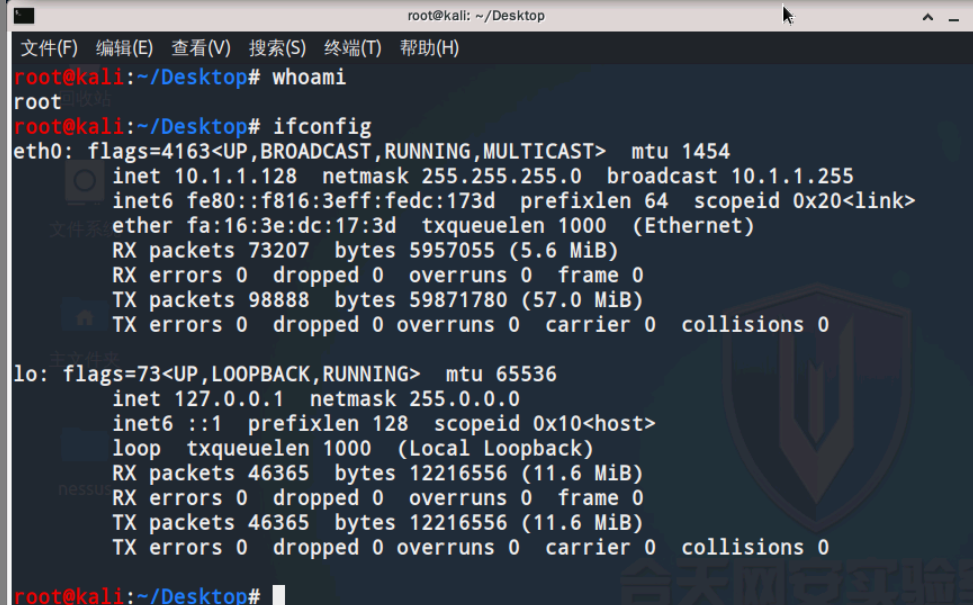The height and width of the screenshot is (605, 973).
Task: Click the scopeid 0x20<link> text
Action: pyautogui.click(x=804, y=201)
